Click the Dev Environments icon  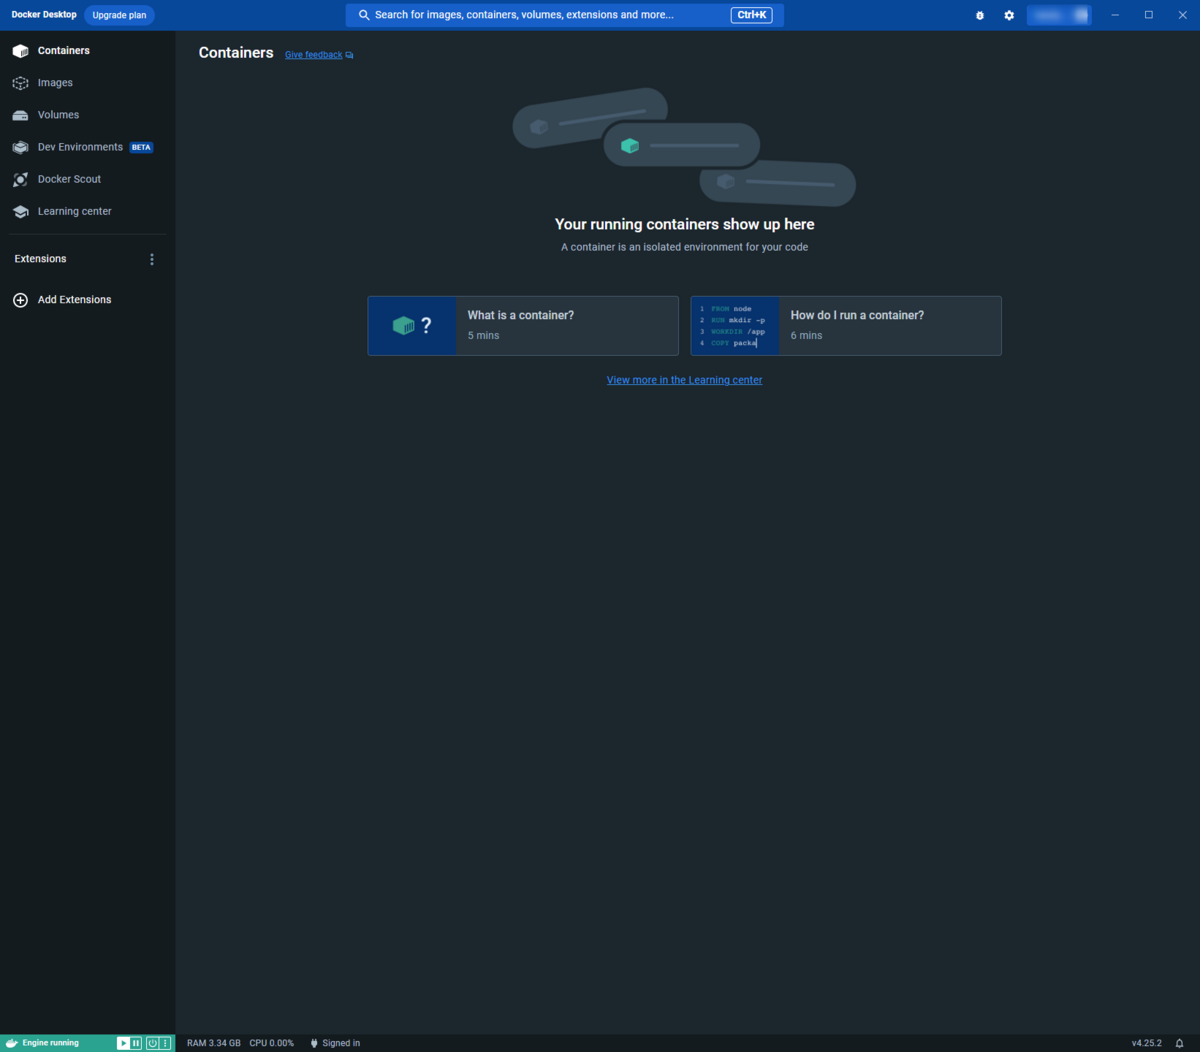click(20, 147)
